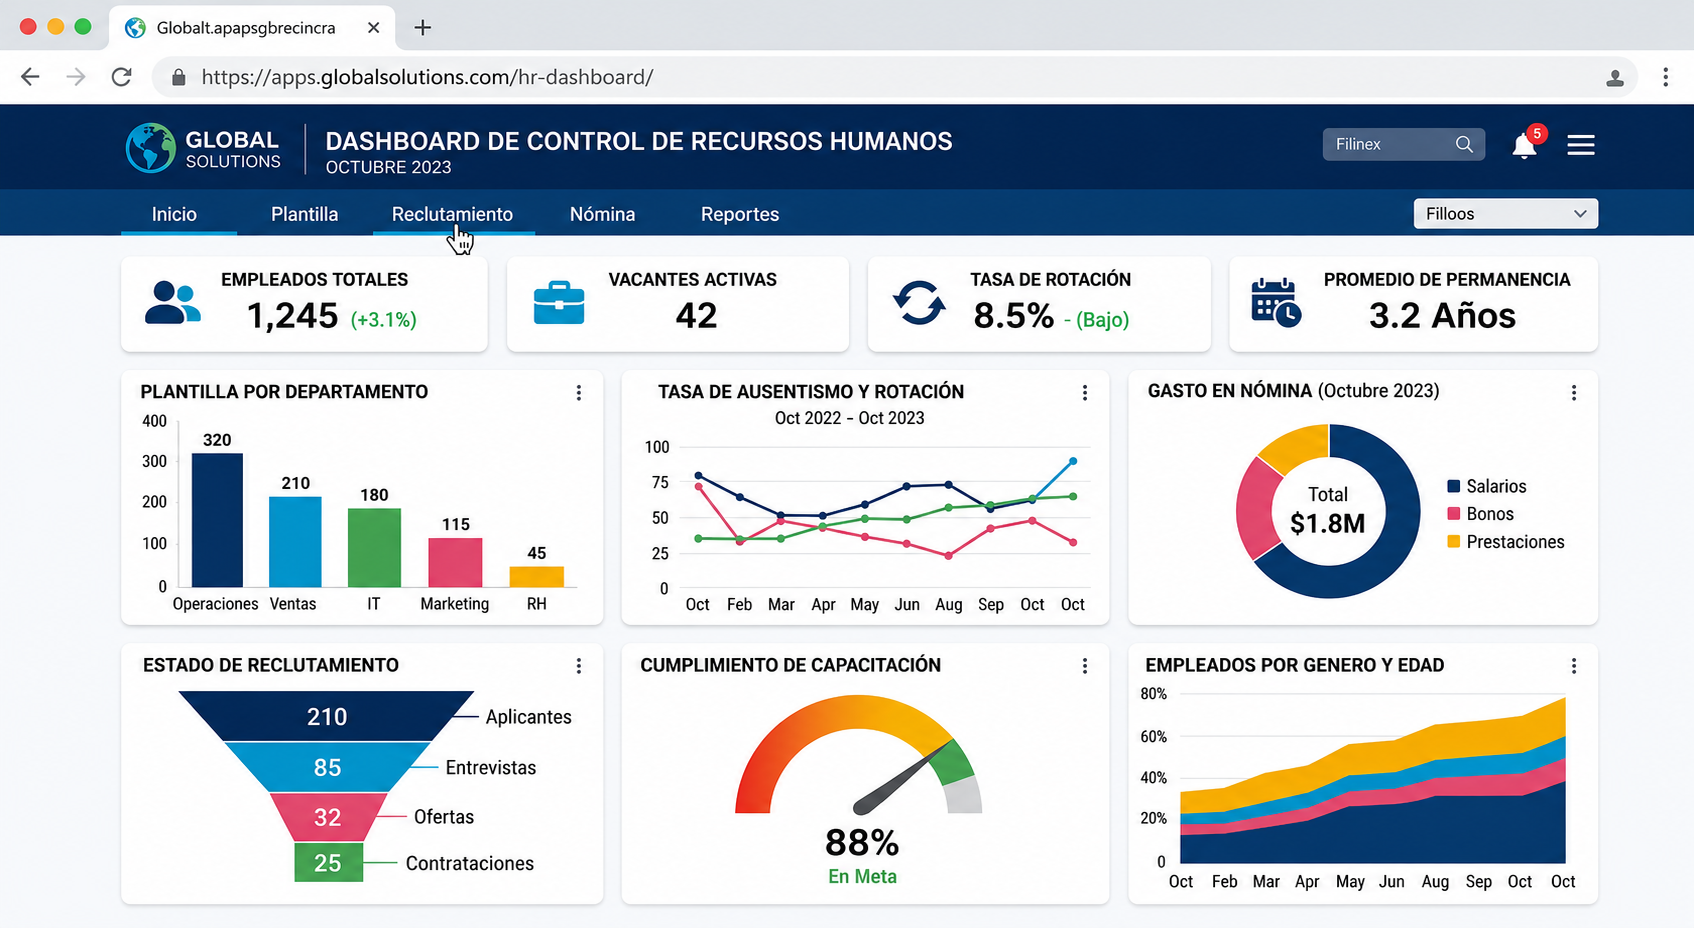Open the hamburger menu in the header

(x=1581, y=145)
